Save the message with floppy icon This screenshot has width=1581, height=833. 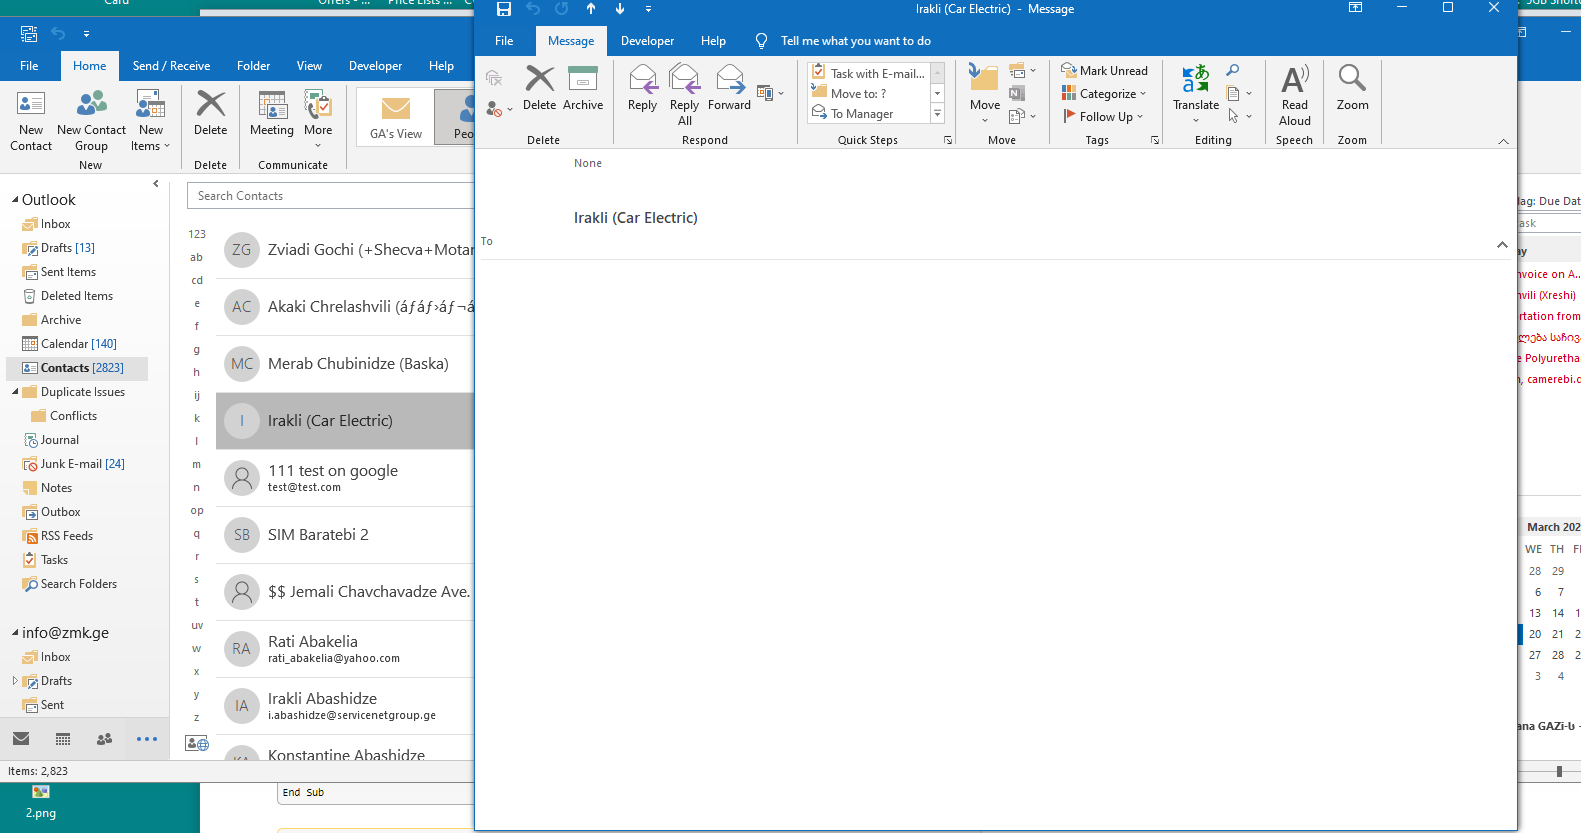pos(504,9)
